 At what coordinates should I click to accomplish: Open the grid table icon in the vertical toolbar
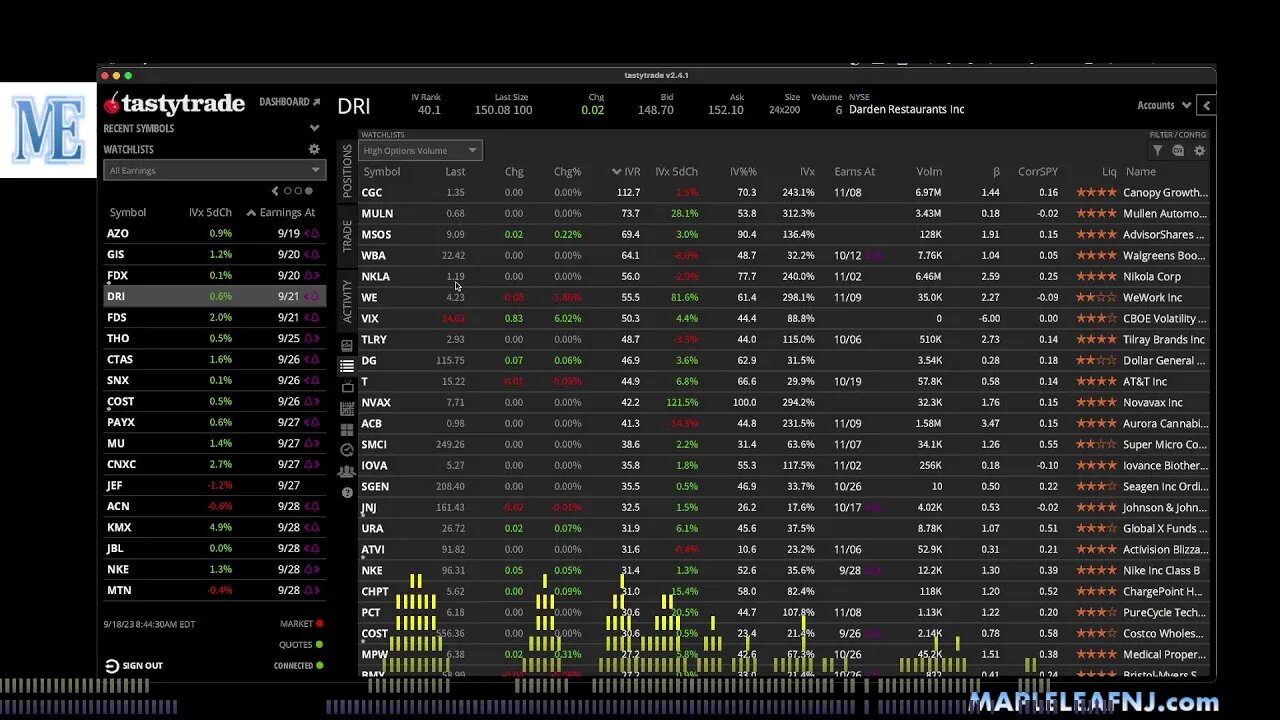[x=347, y=408]
